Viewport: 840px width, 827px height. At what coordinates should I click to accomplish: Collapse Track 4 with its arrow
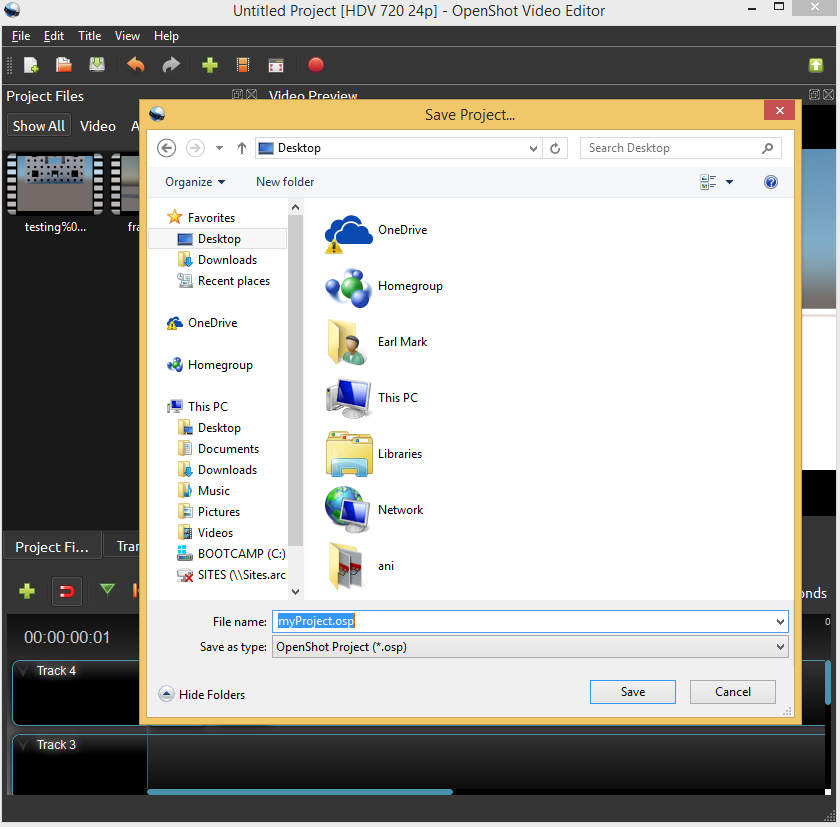(22, 670)
